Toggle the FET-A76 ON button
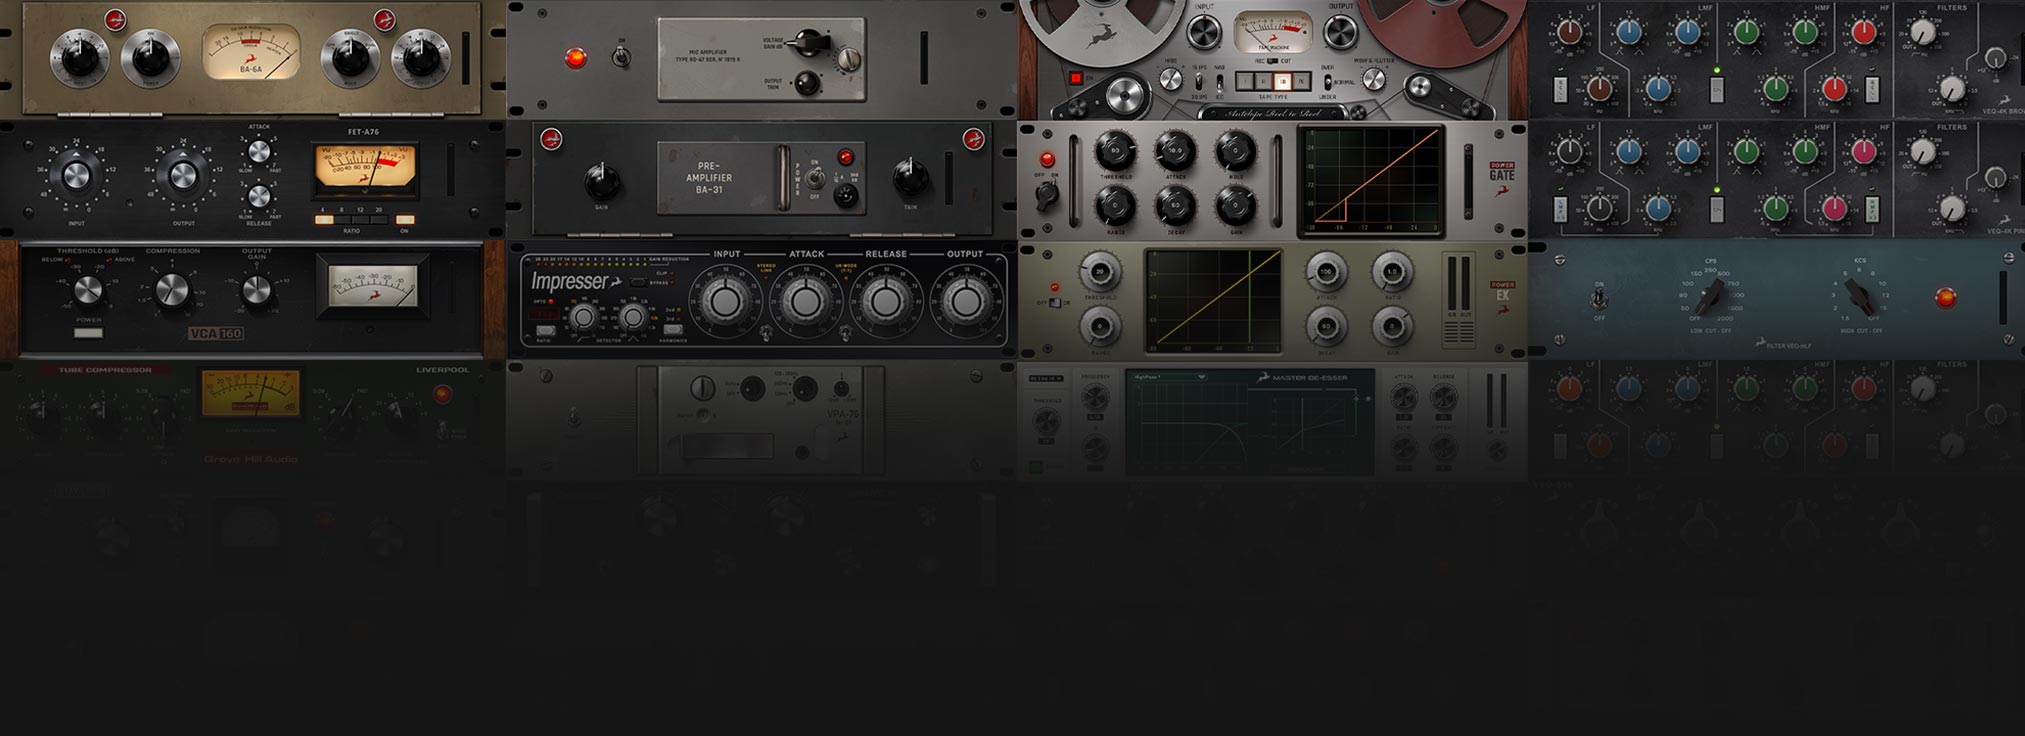The height and width of the screenshot is (736, 2025). click(404, 220)
